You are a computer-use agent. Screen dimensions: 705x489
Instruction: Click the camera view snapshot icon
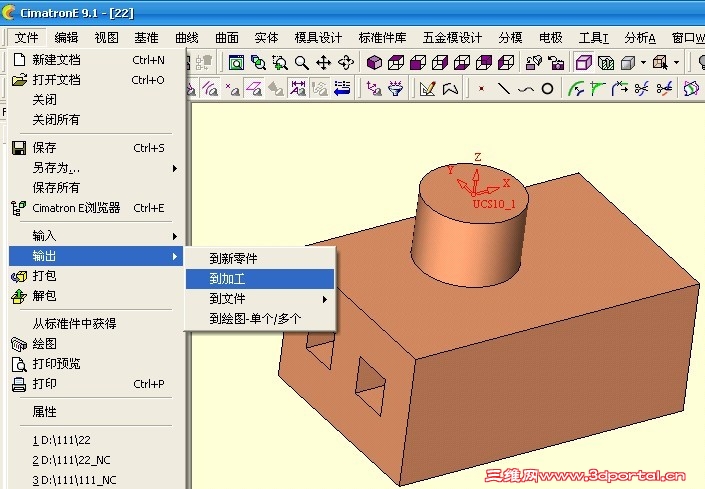coord(557,62)
